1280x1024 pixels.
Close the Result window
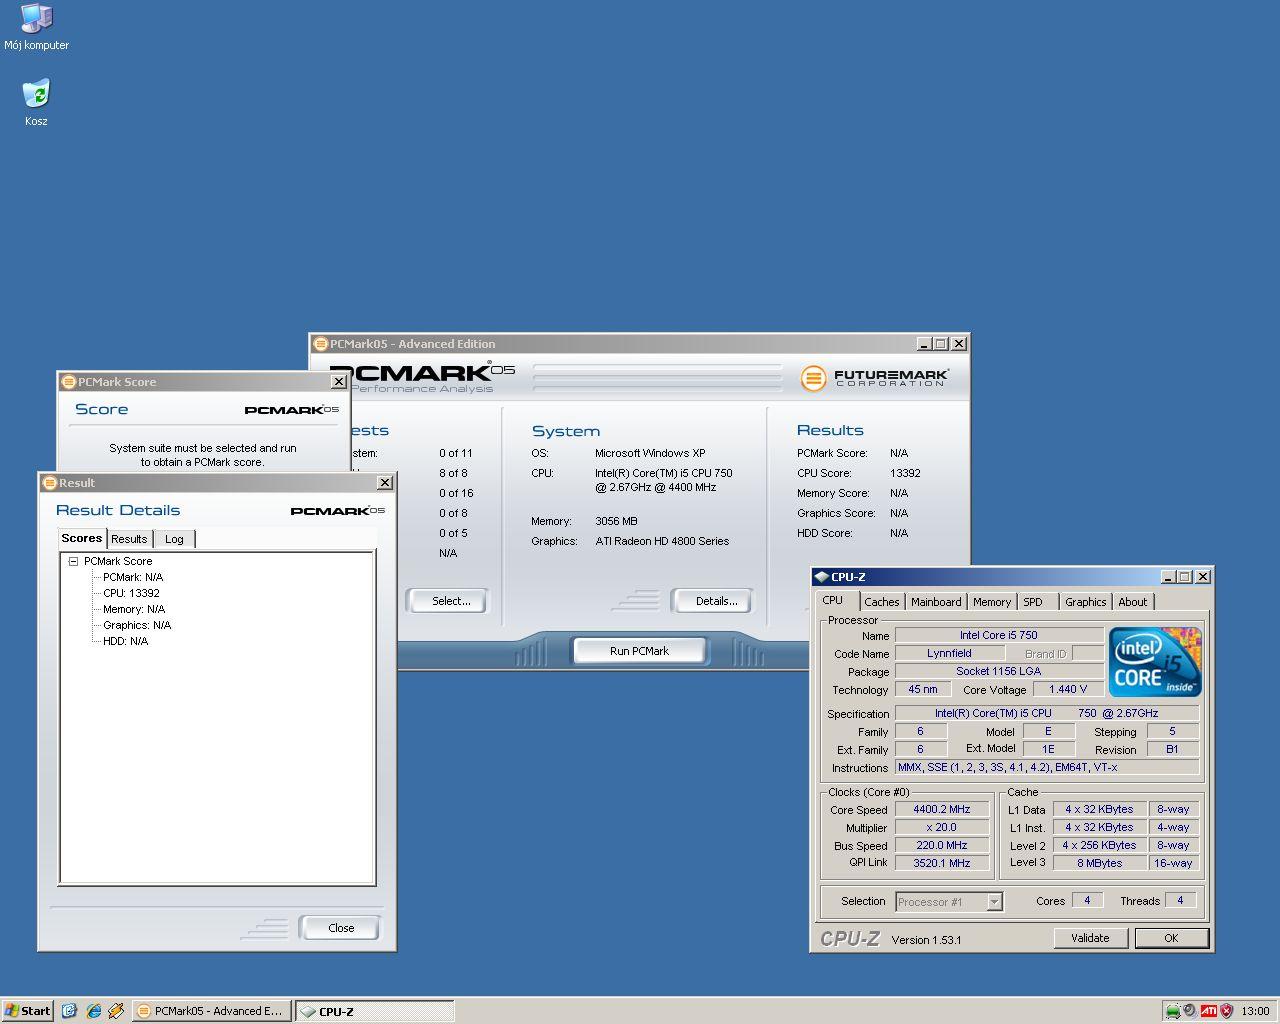tap(384, 483)
